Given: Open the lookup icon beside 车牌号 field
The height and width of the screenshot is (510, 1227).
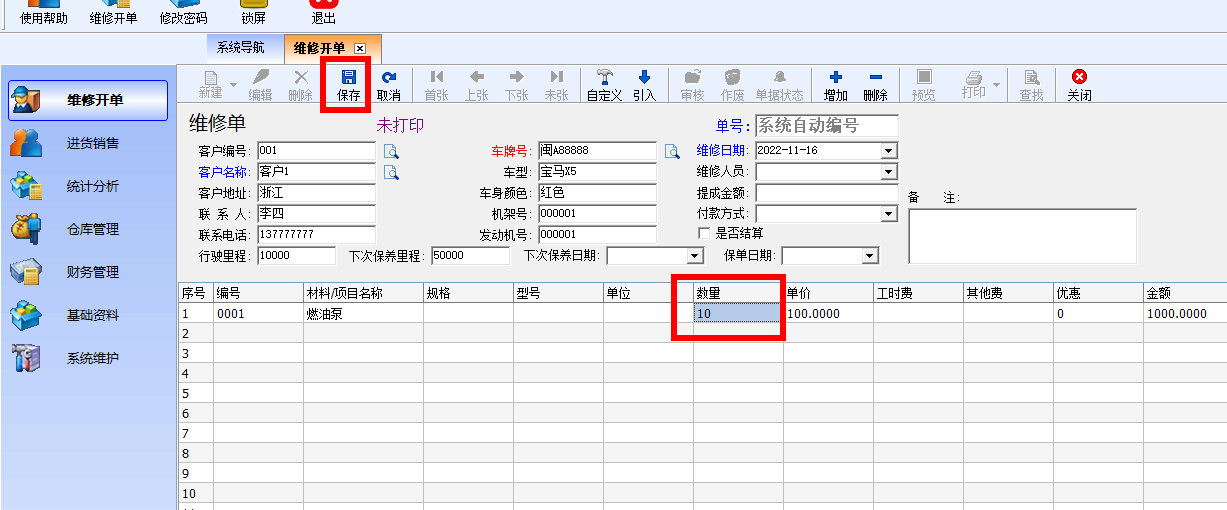Looking at the screenshot, I should click(x=672, y=152).
